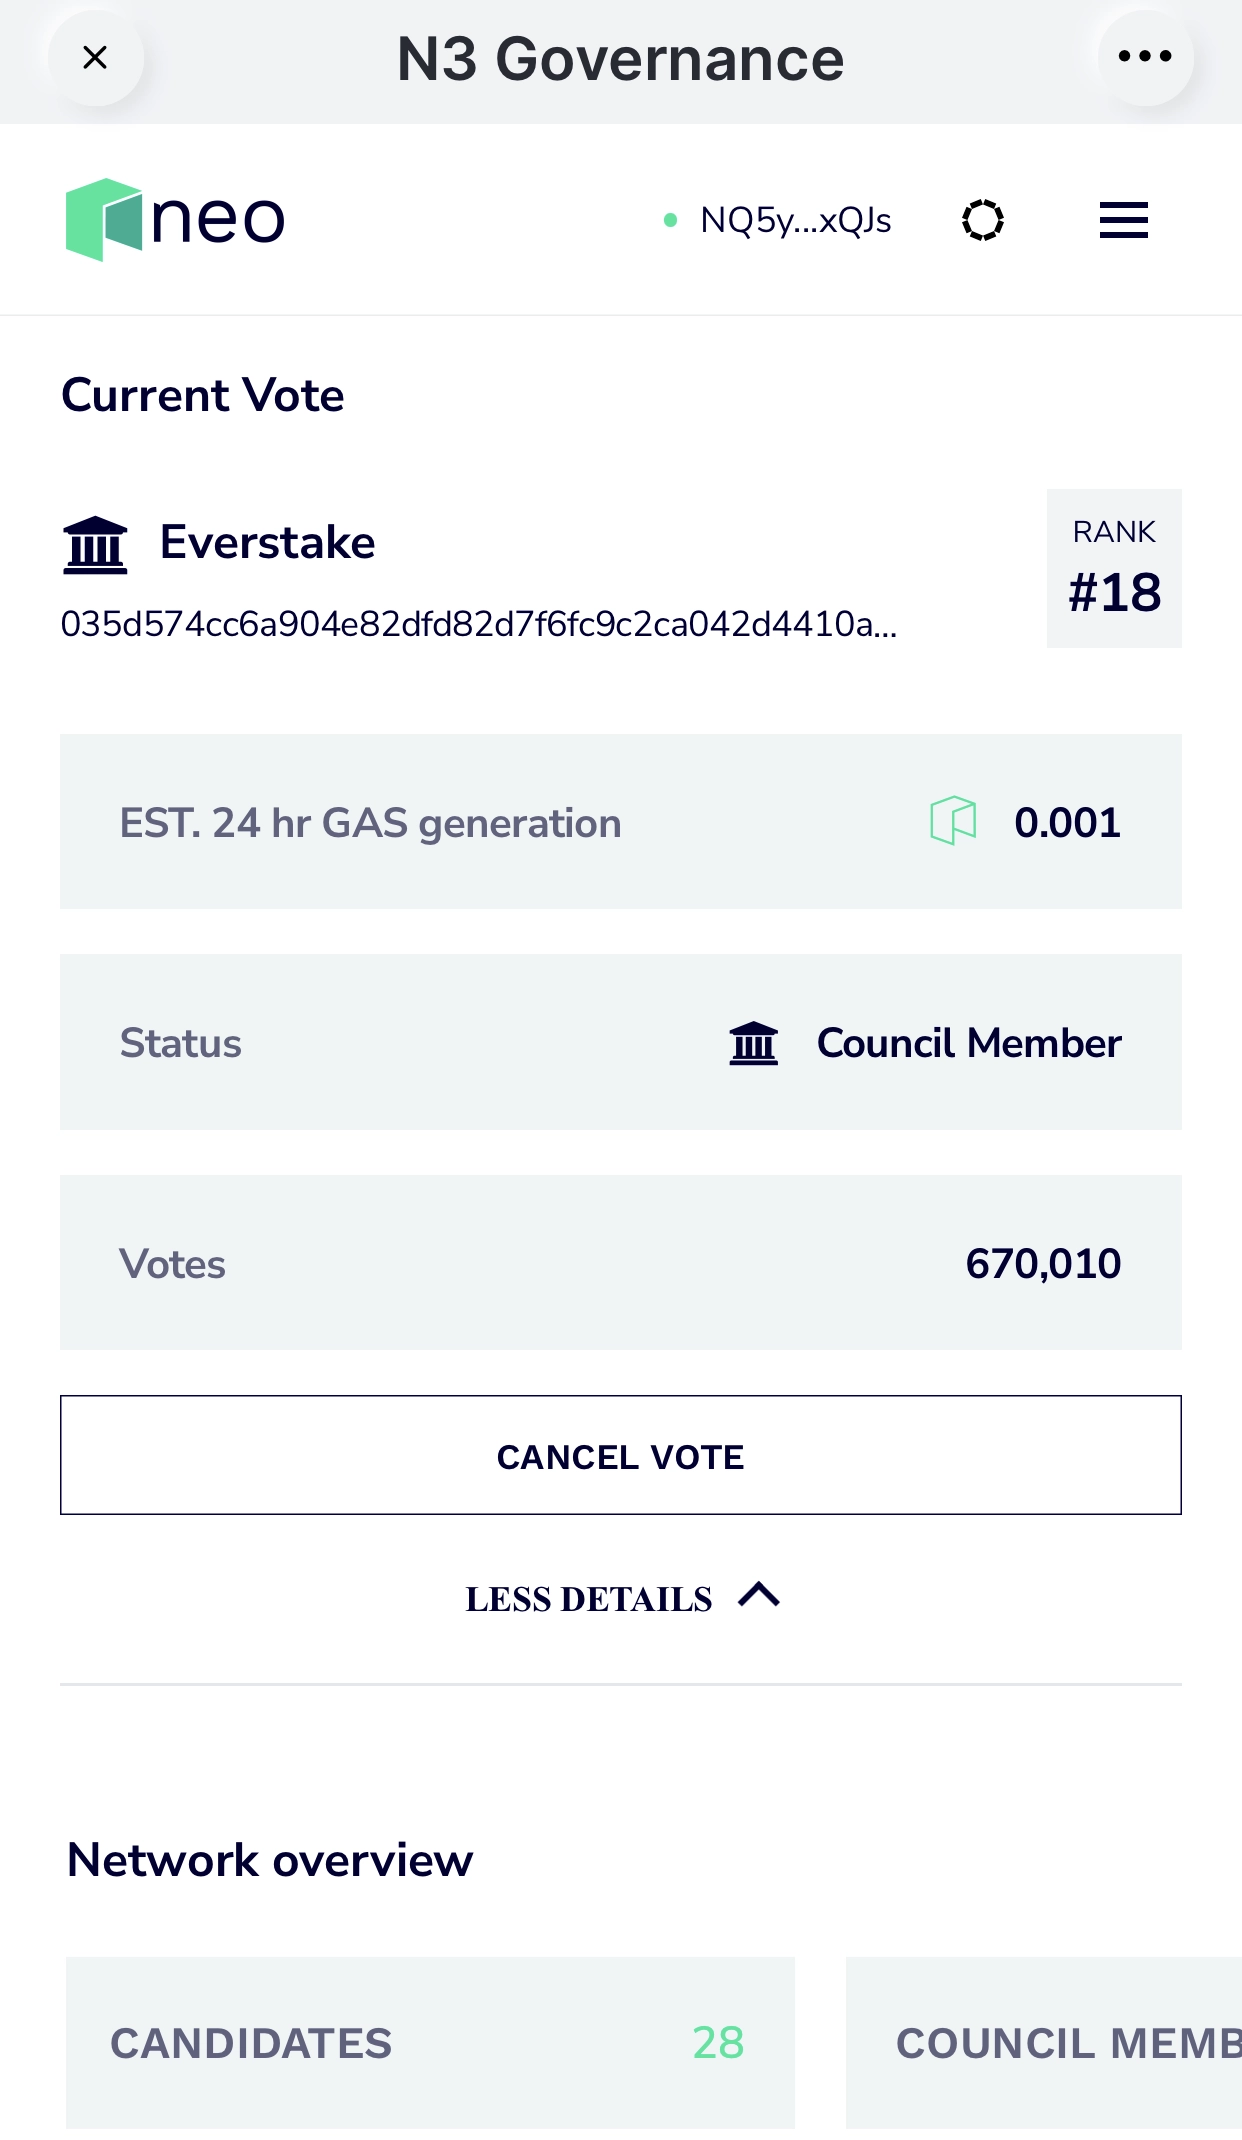Viewport: 1242px width, 2140px height.
Task: Close the N3 Governance page
Action: (x=95, y=58)
